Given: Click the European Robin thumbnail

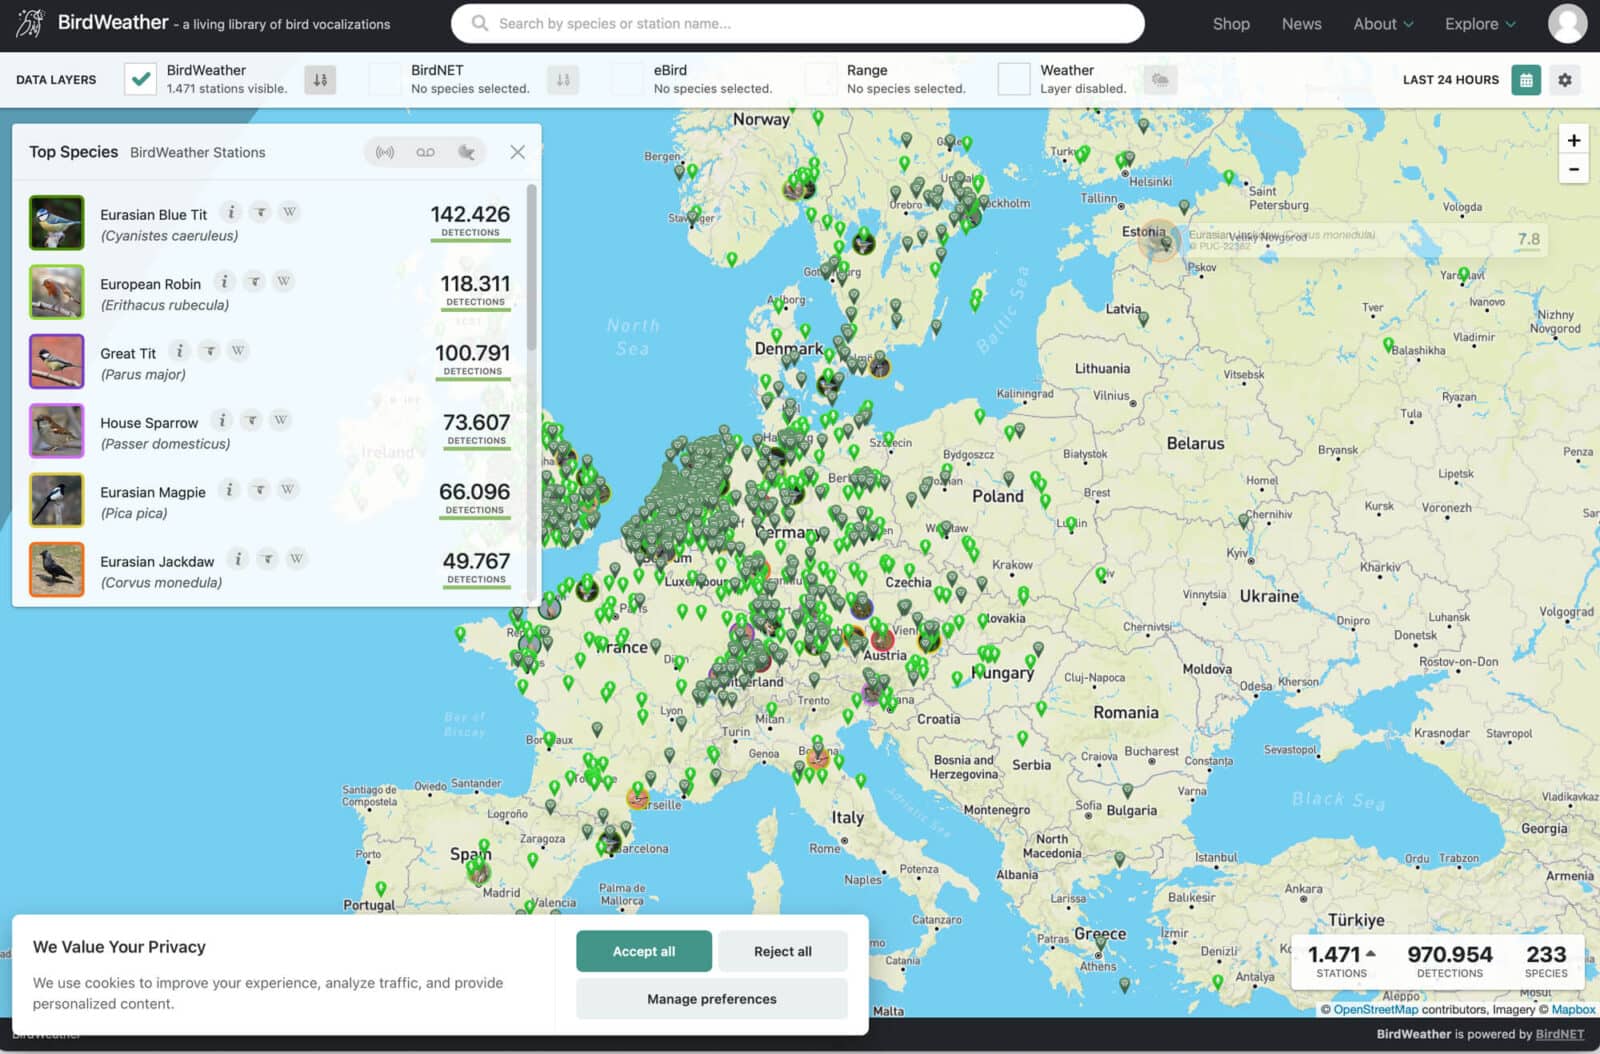Looking at the screenshot, I should 57,291.
